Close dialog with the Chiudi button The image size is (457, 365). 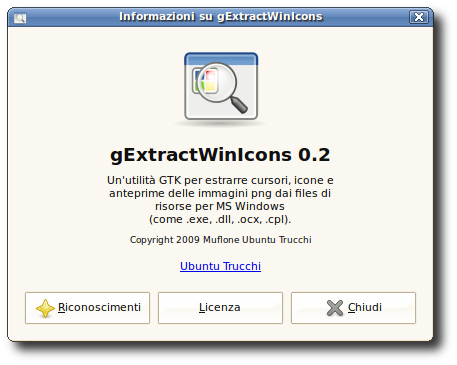click(353, 308)
